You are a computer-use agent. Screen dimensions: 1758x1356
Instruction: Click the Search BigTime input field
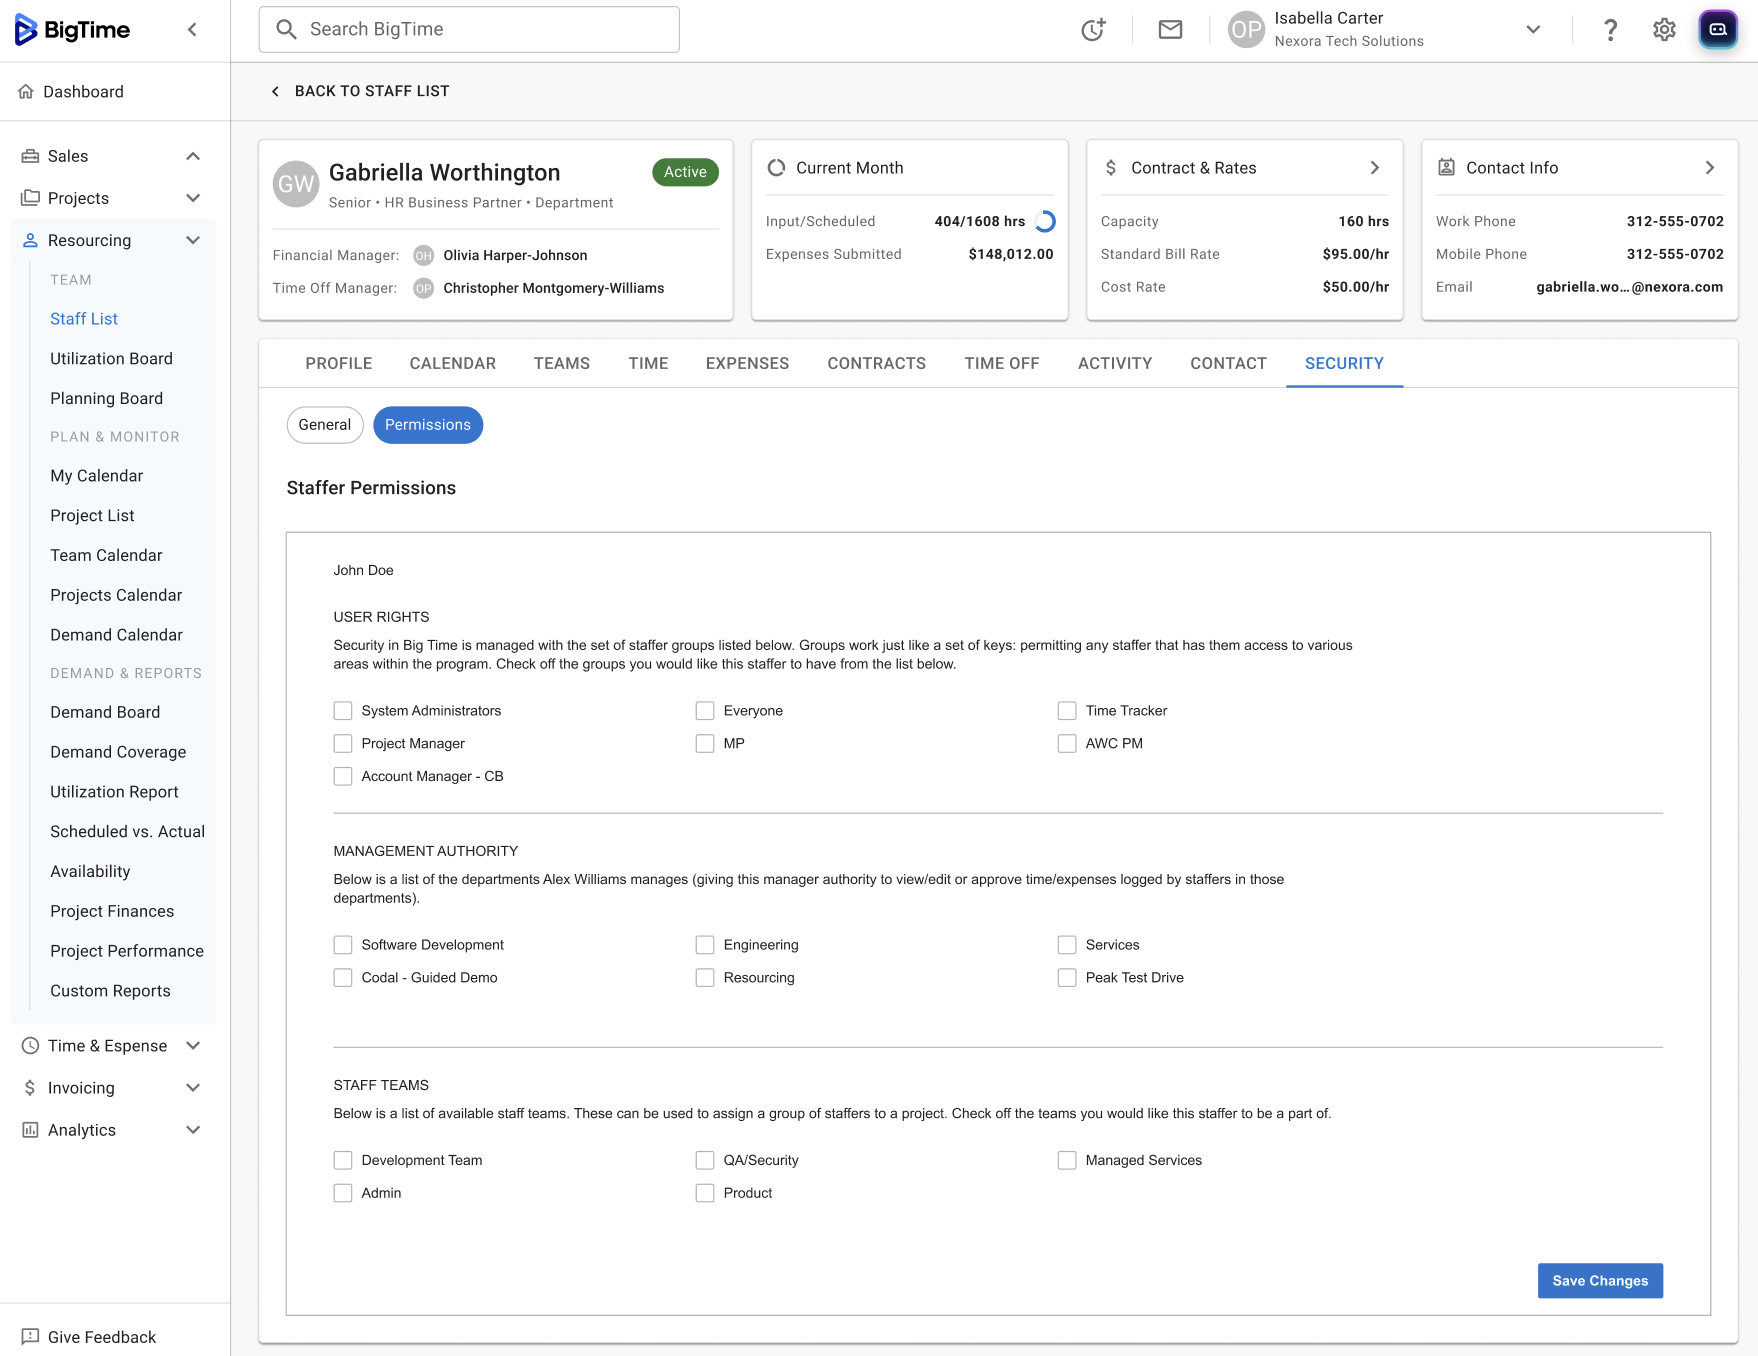tap(470, 30)
